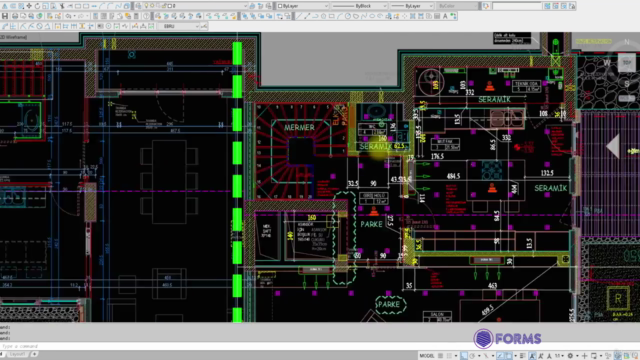Click the Undo arrow icon
The height and width of the screenshot is (360, 640).
[68, 16]
